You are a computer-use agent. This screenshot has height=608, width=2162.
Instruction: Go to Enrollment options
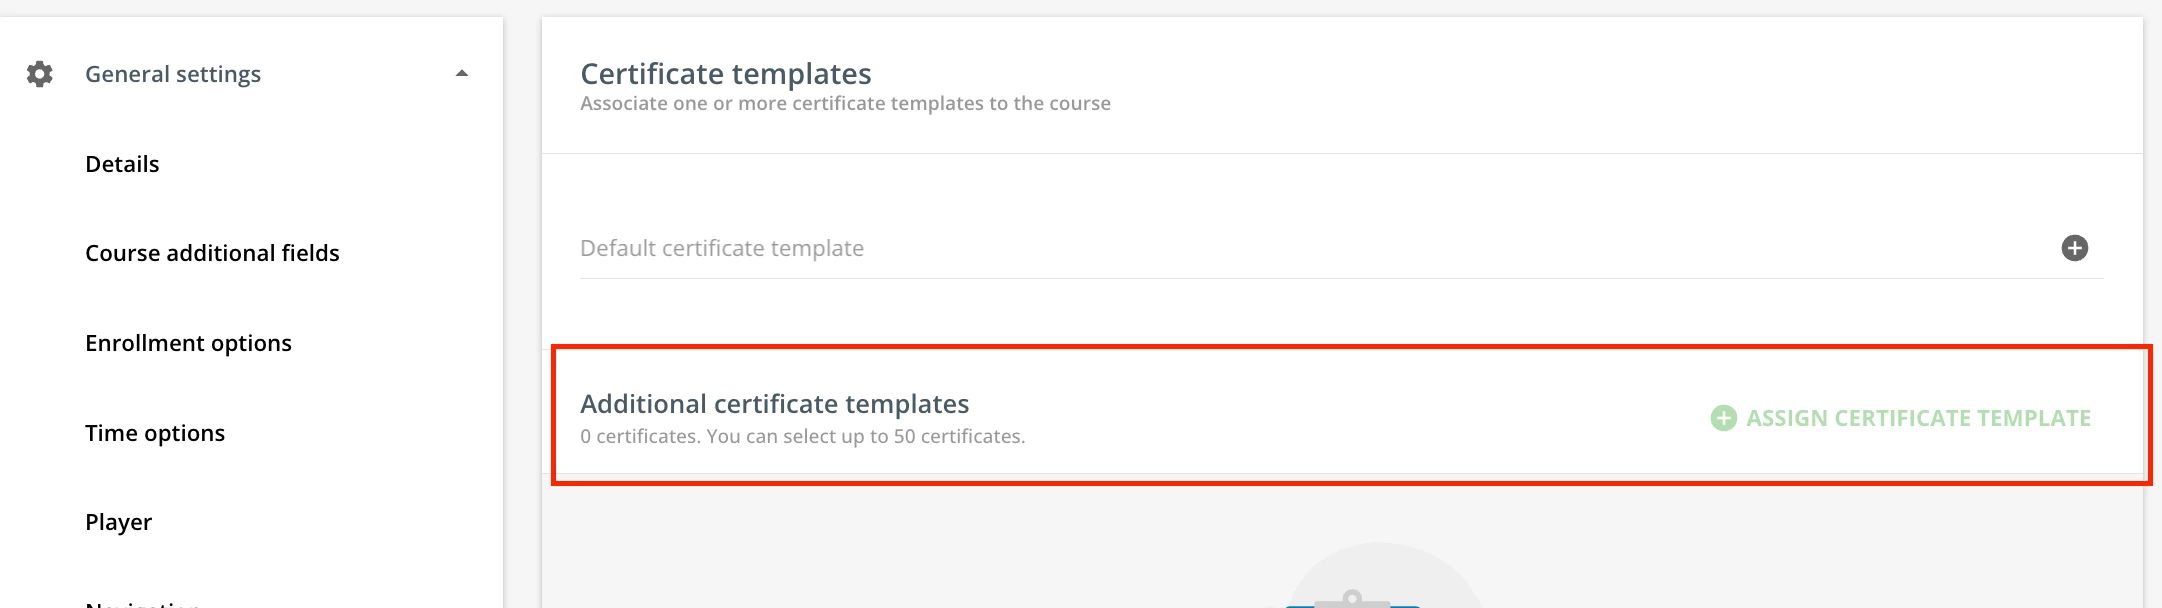click(188, 343)
